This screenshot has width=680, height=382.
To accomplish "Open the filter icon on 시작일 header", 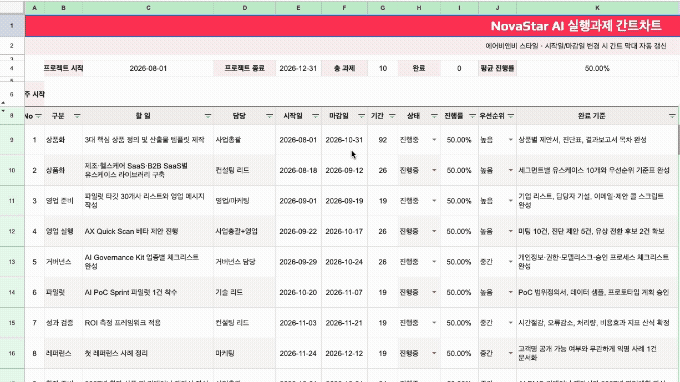I will tap(315, 116).
